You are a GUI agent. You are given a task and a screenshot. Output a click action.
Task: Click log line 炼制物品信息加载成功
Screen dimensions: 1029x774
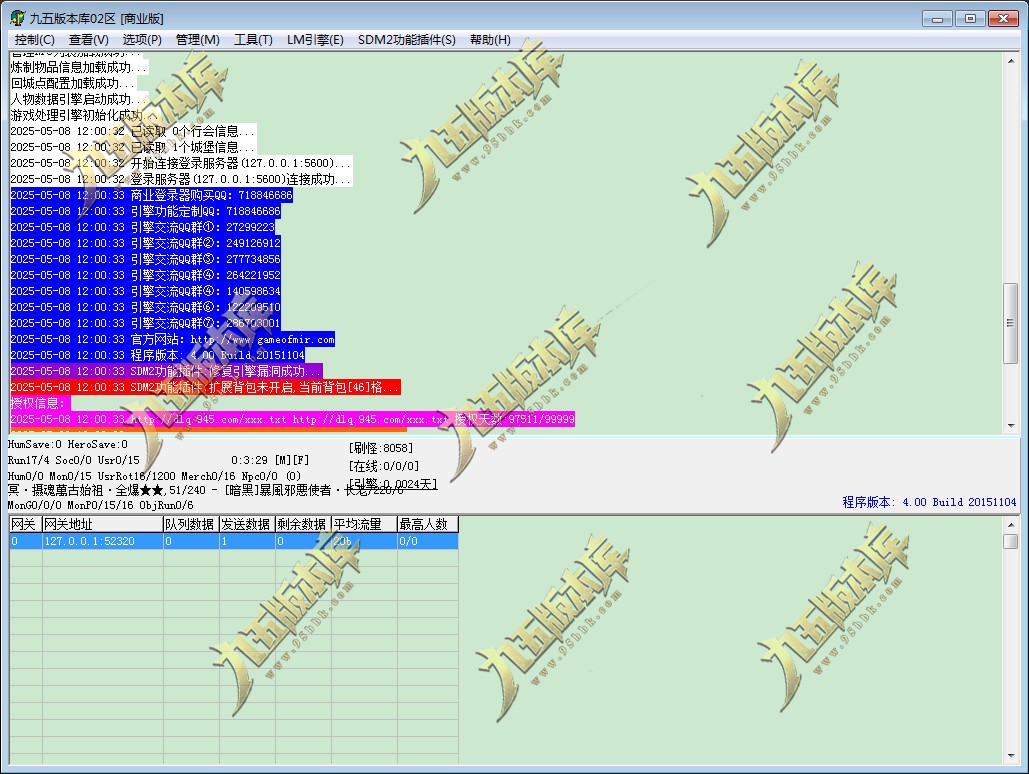click(79, 67)
